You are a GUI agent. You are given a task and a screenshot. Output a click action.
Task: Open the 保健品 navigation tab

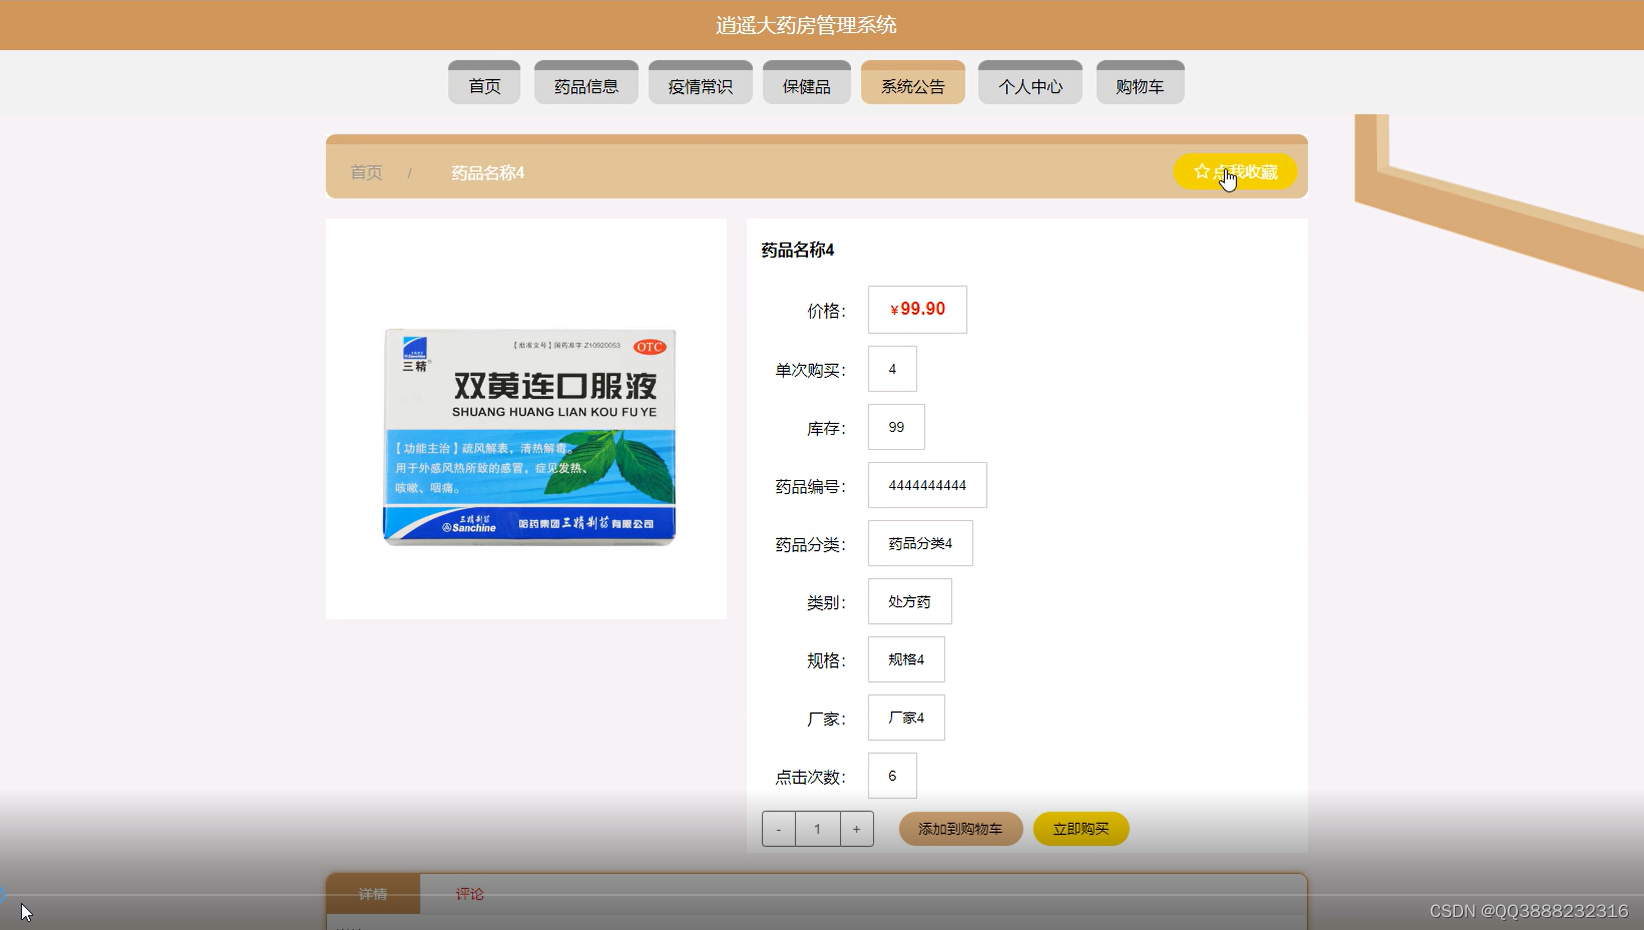(806, 83)
